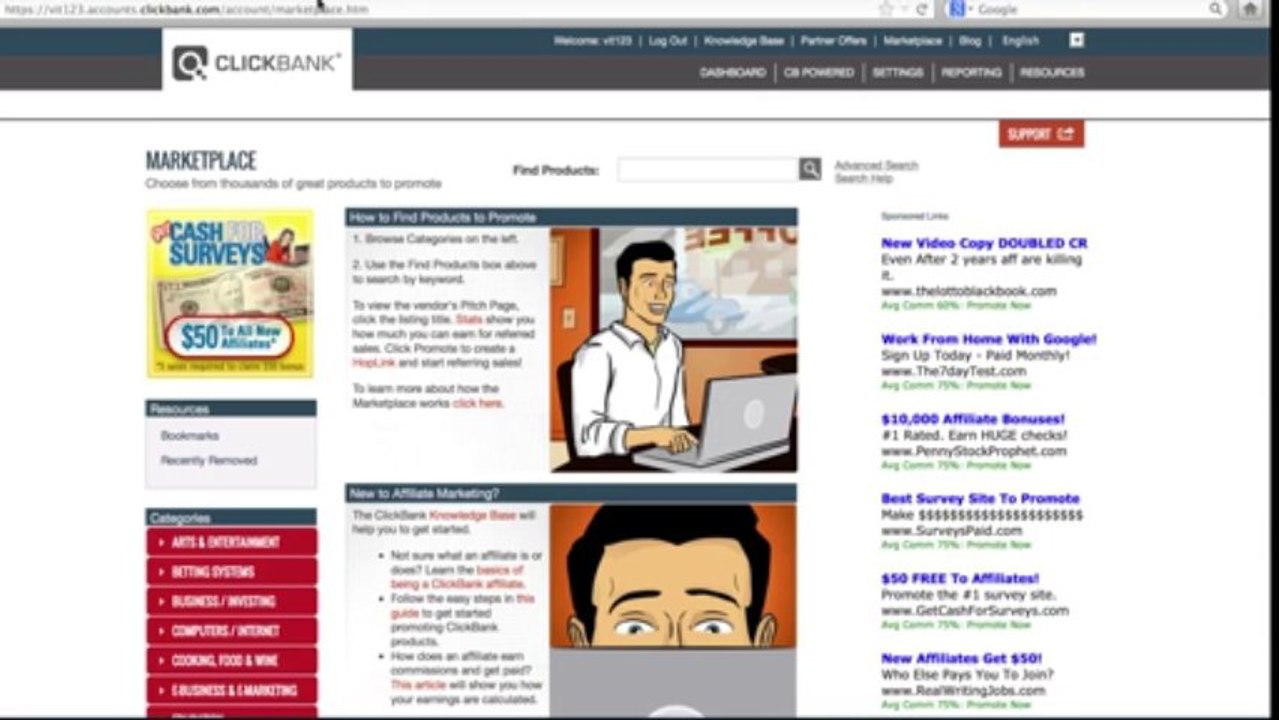Image resolution: width=1279 pixels, height=720 pixels.
Task: Click www.RealWritingJobs.com text
Action: tap(963, 690)
